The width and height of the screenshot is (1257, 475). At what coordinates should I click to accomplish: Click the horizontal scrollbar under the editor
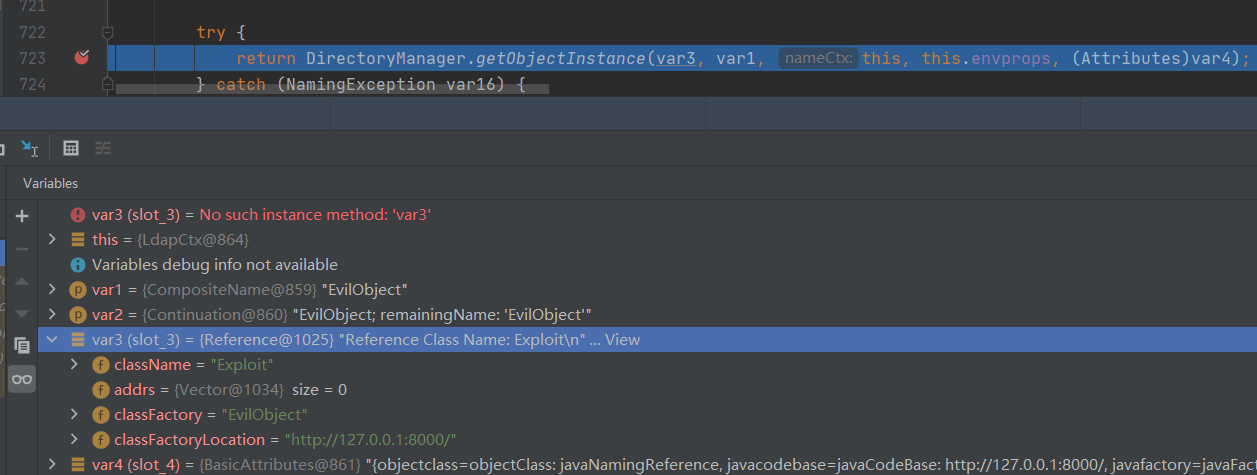[x=330, y=90]
